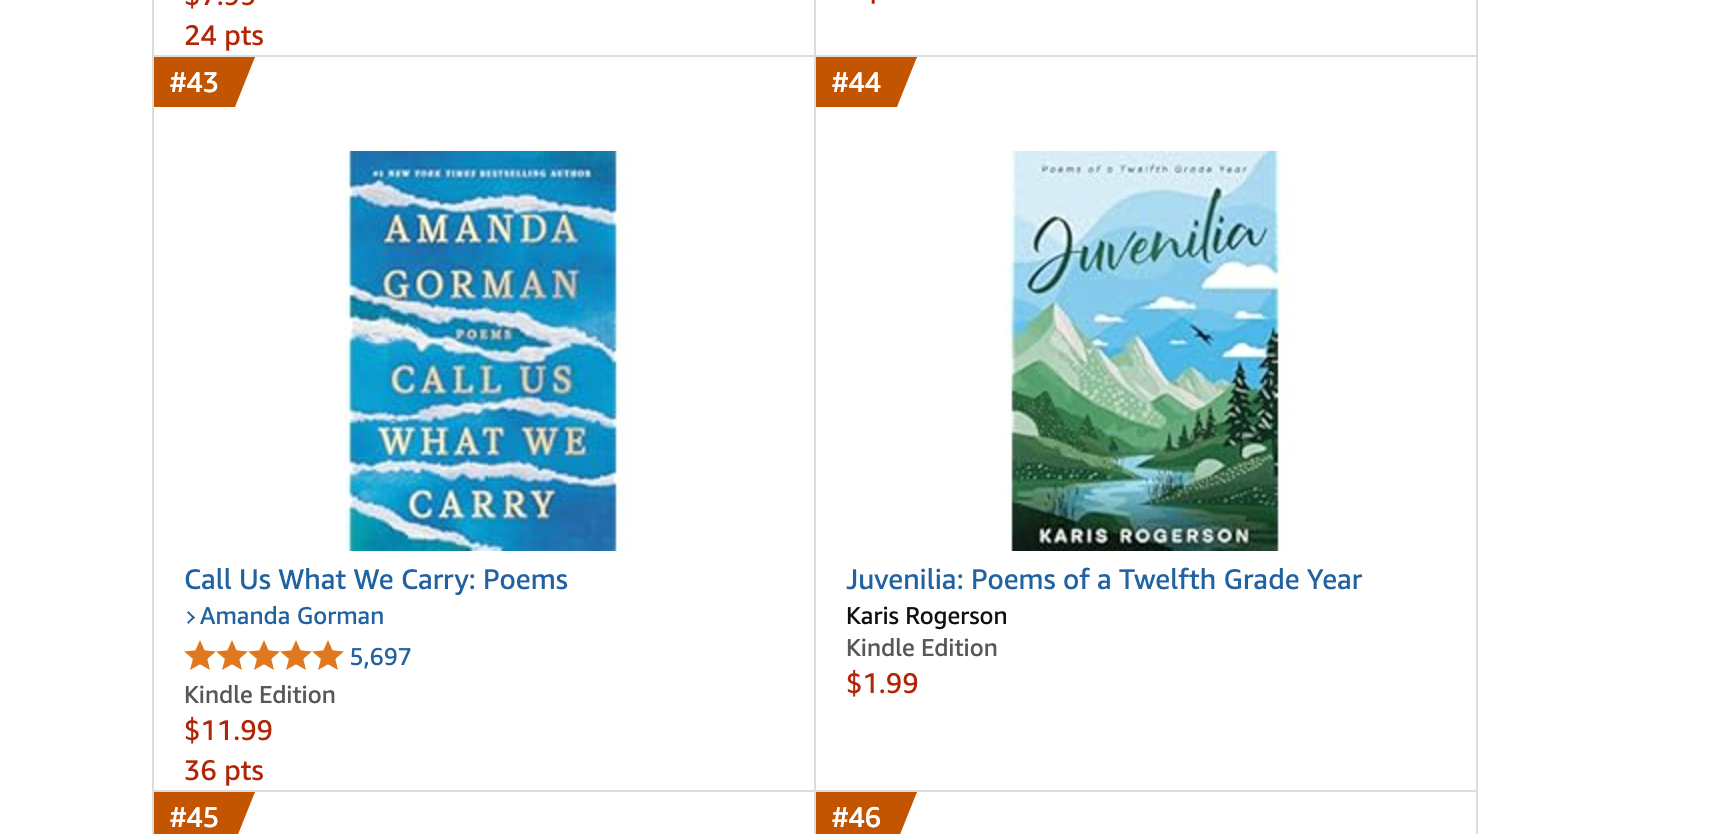Click the #46 rank badge
1728x834 pixels.
pyautogui.click(x=857, y=817)
